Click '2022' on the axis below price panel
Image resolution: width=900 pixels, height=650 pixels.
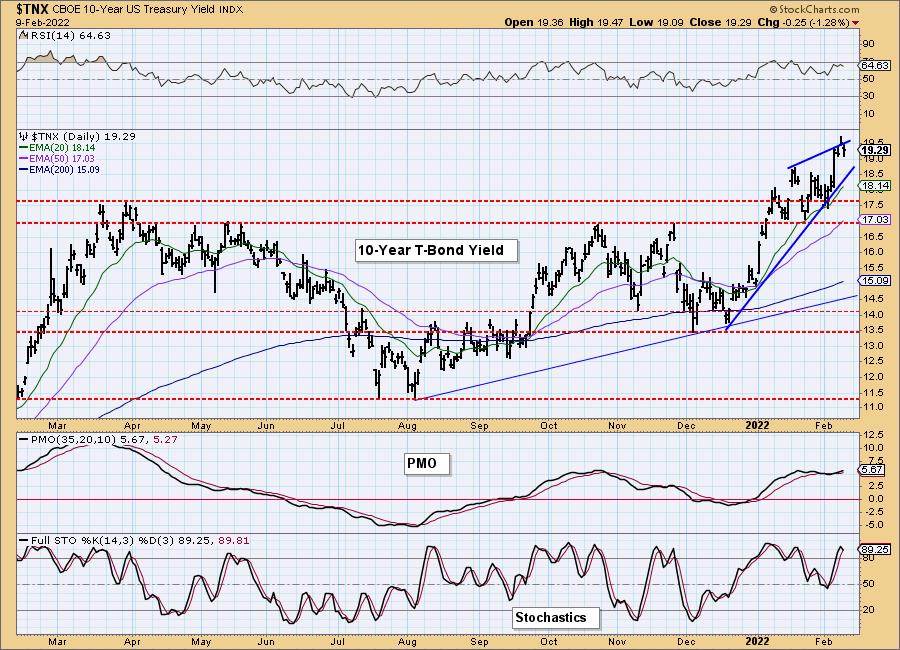(x=757, y=425)
